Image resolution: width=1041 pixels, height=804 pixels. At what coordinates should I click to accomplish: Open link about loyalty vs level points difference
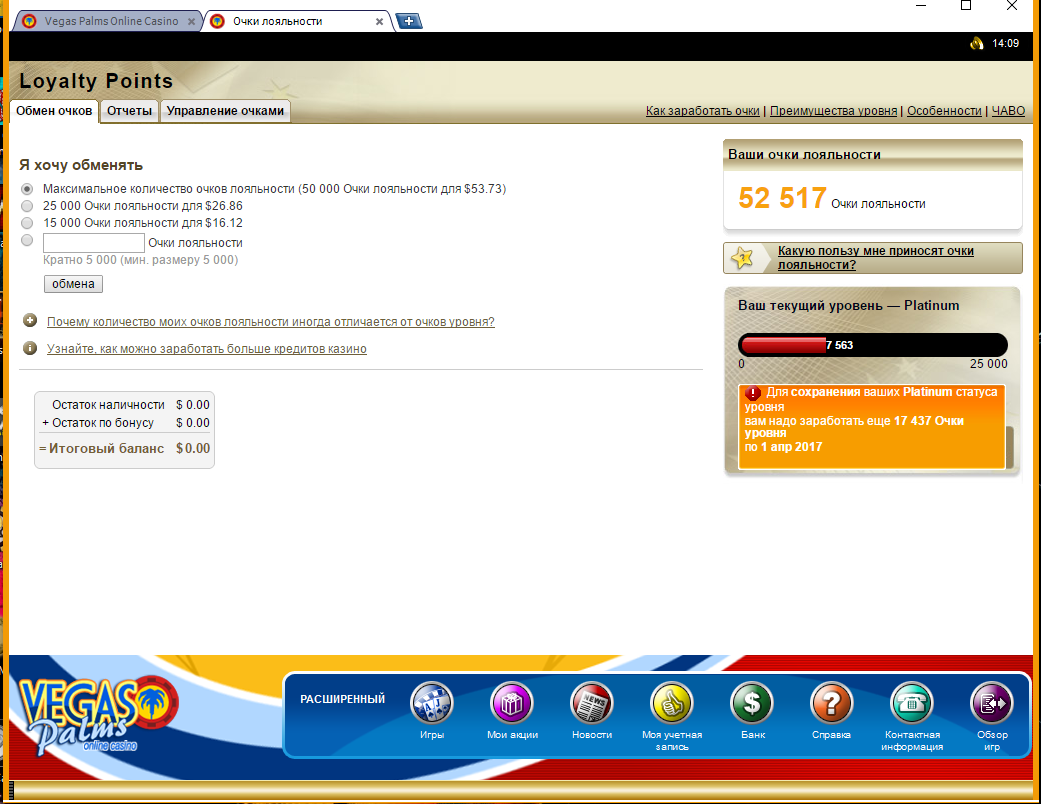271,322
